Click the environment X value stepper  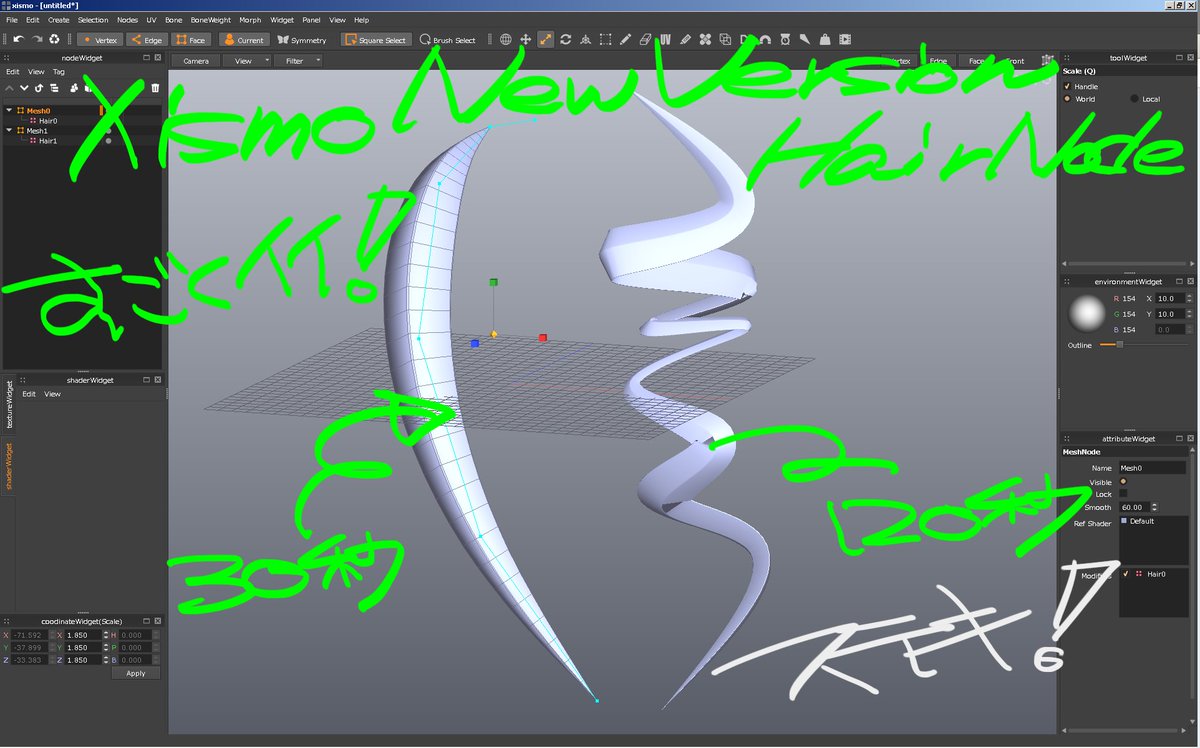pos(1188,299)
